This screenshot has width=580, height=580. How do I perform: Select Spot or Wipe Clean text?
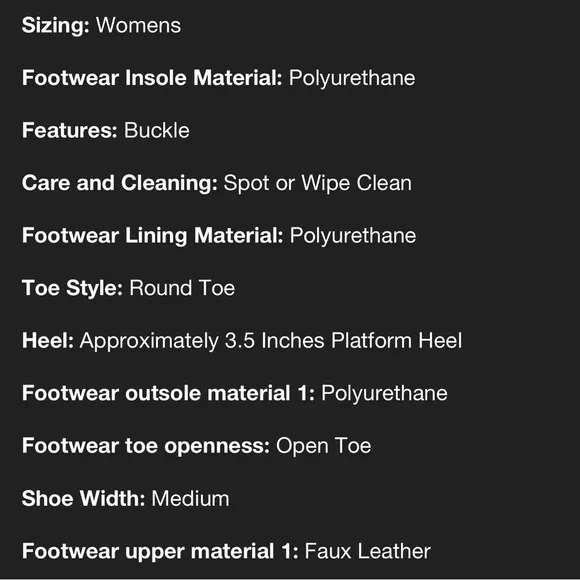(x=317, y=183)
